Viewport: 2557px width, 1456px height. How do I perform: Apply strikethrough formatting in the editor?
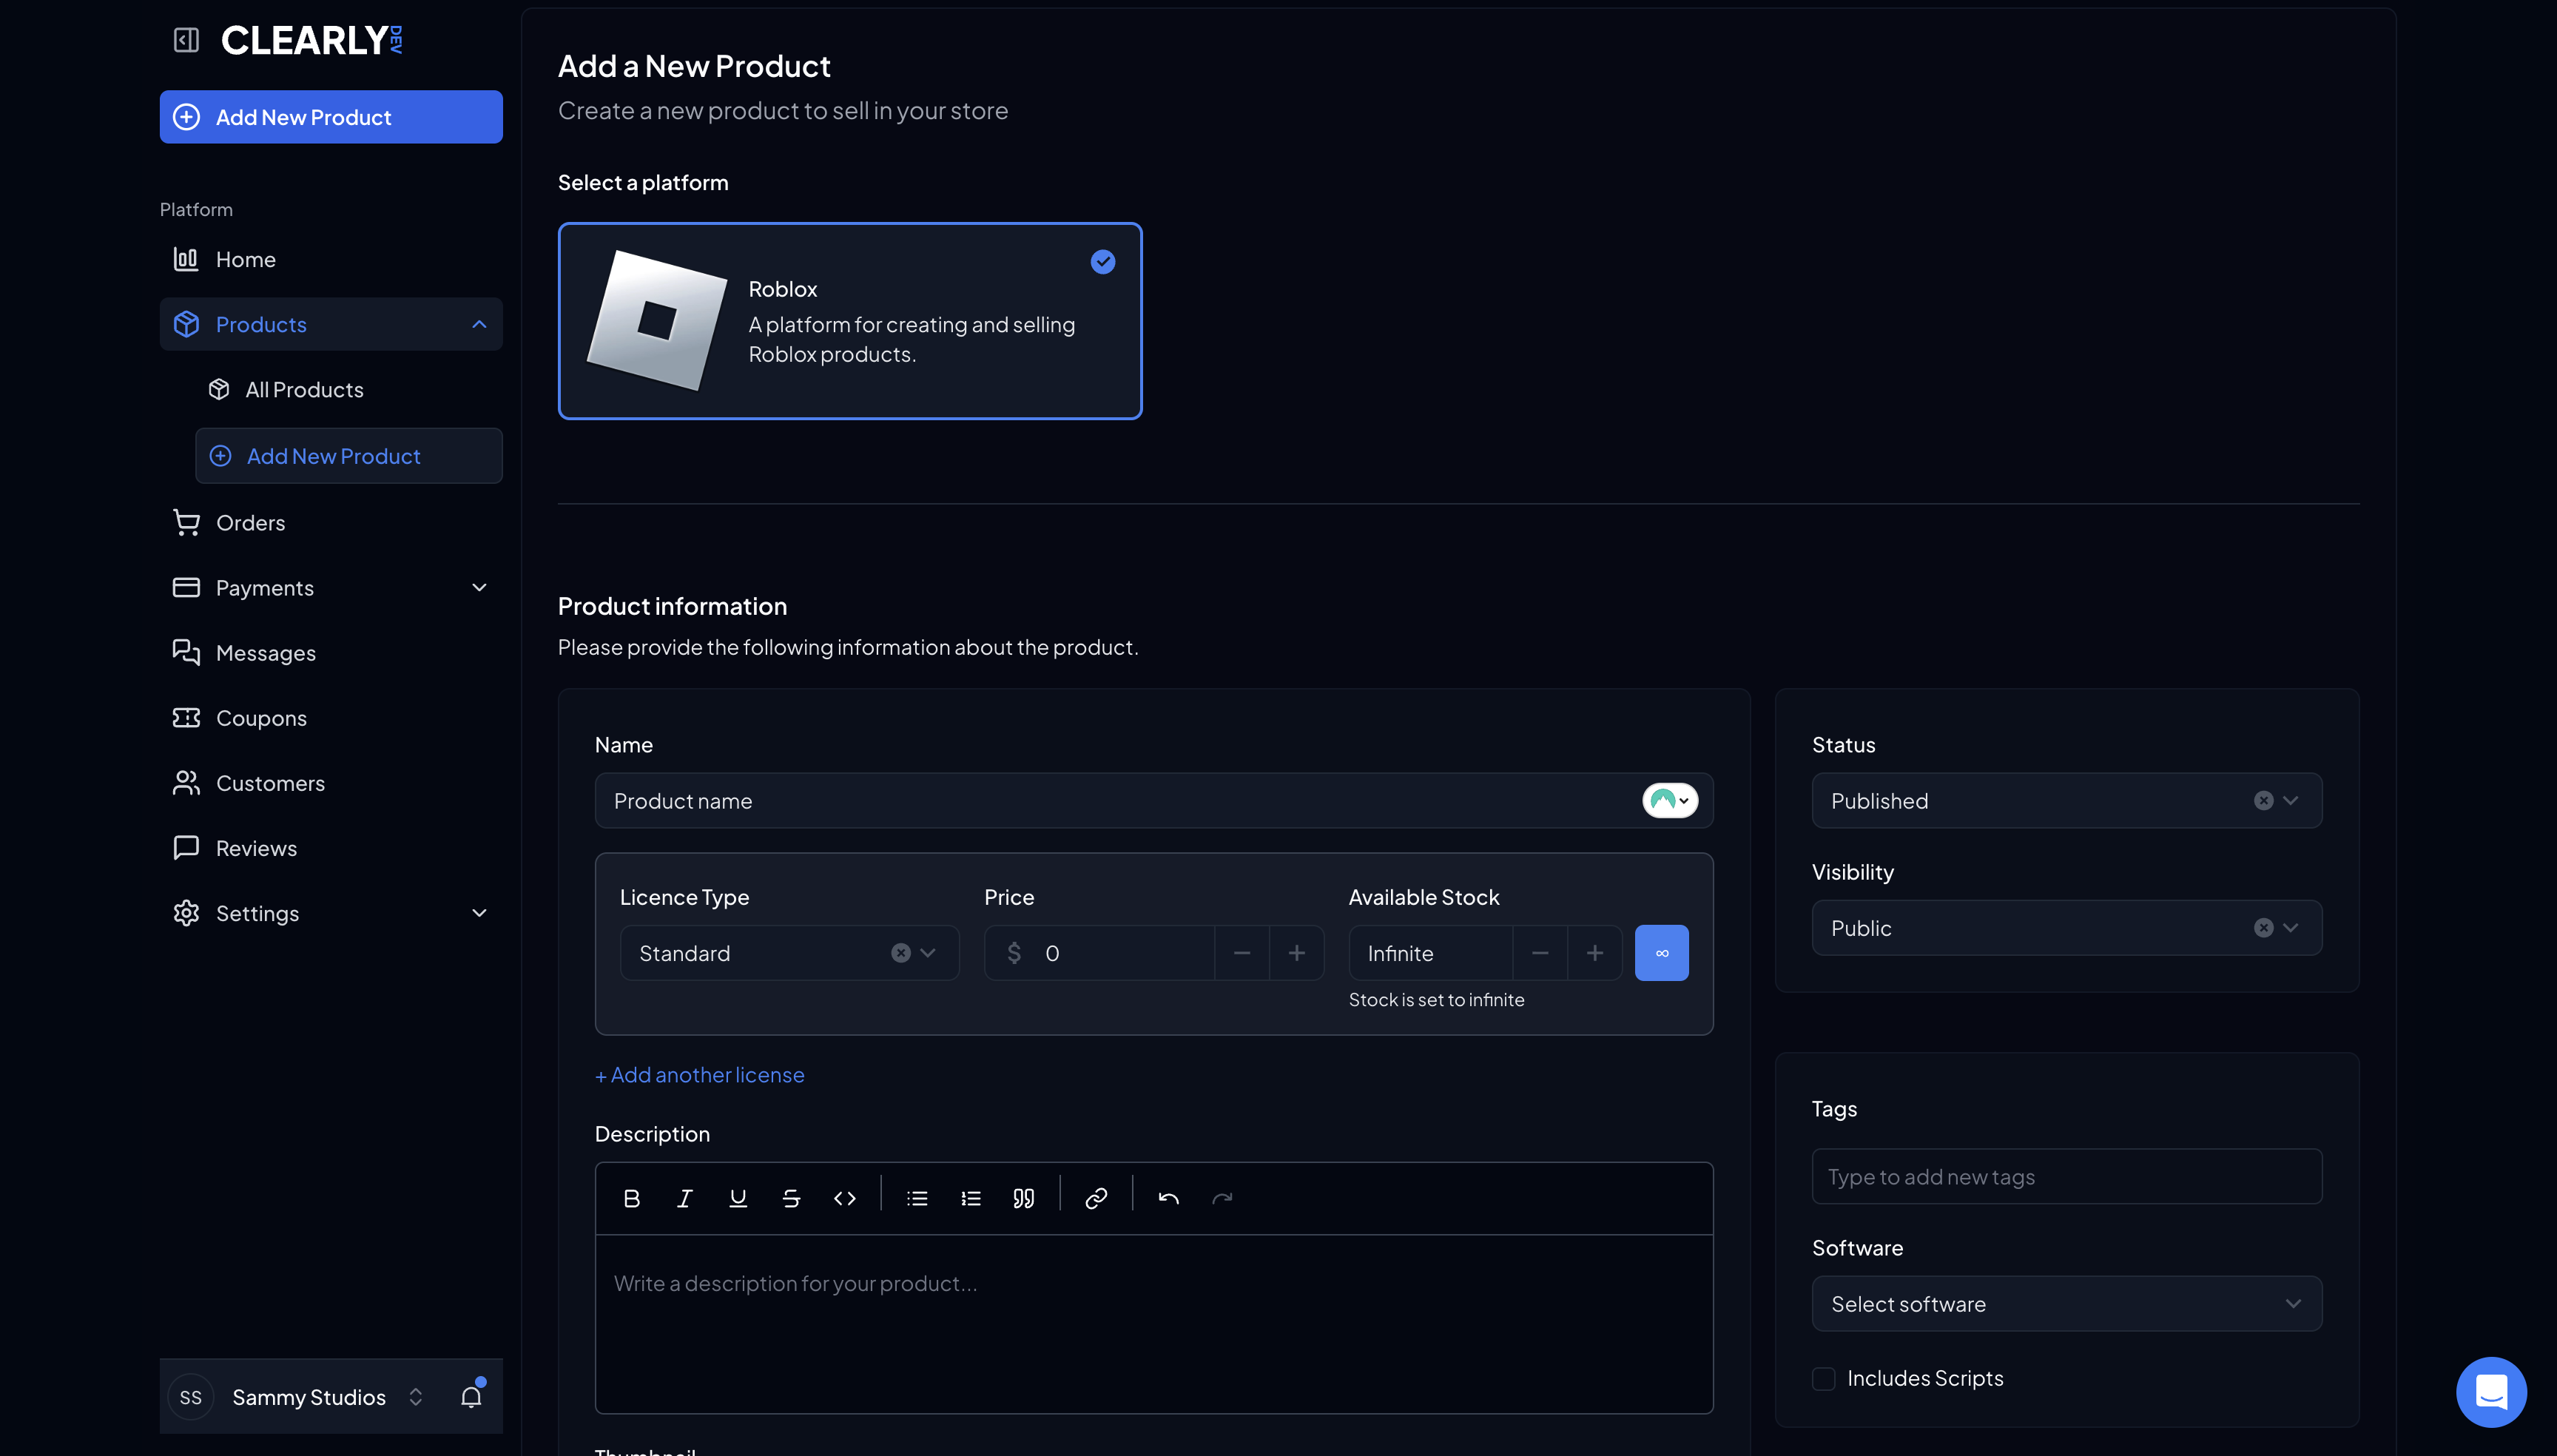(x=791, y=1197)
